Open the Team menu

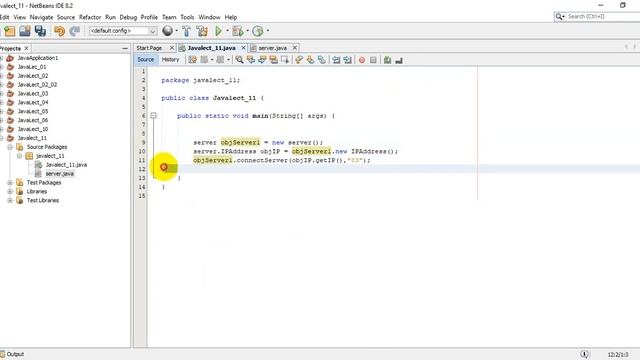tap(169, 17)
